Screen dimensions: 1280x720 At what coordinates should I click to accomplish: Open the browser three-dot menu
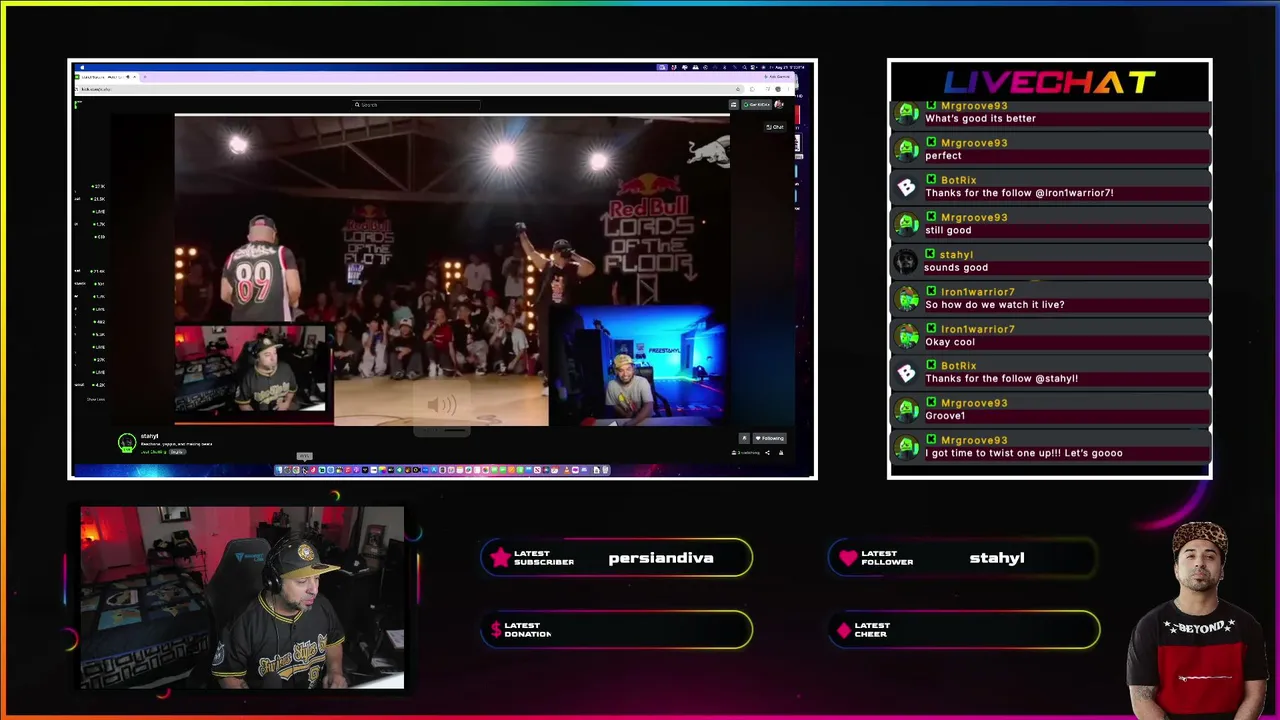(790, 89)
